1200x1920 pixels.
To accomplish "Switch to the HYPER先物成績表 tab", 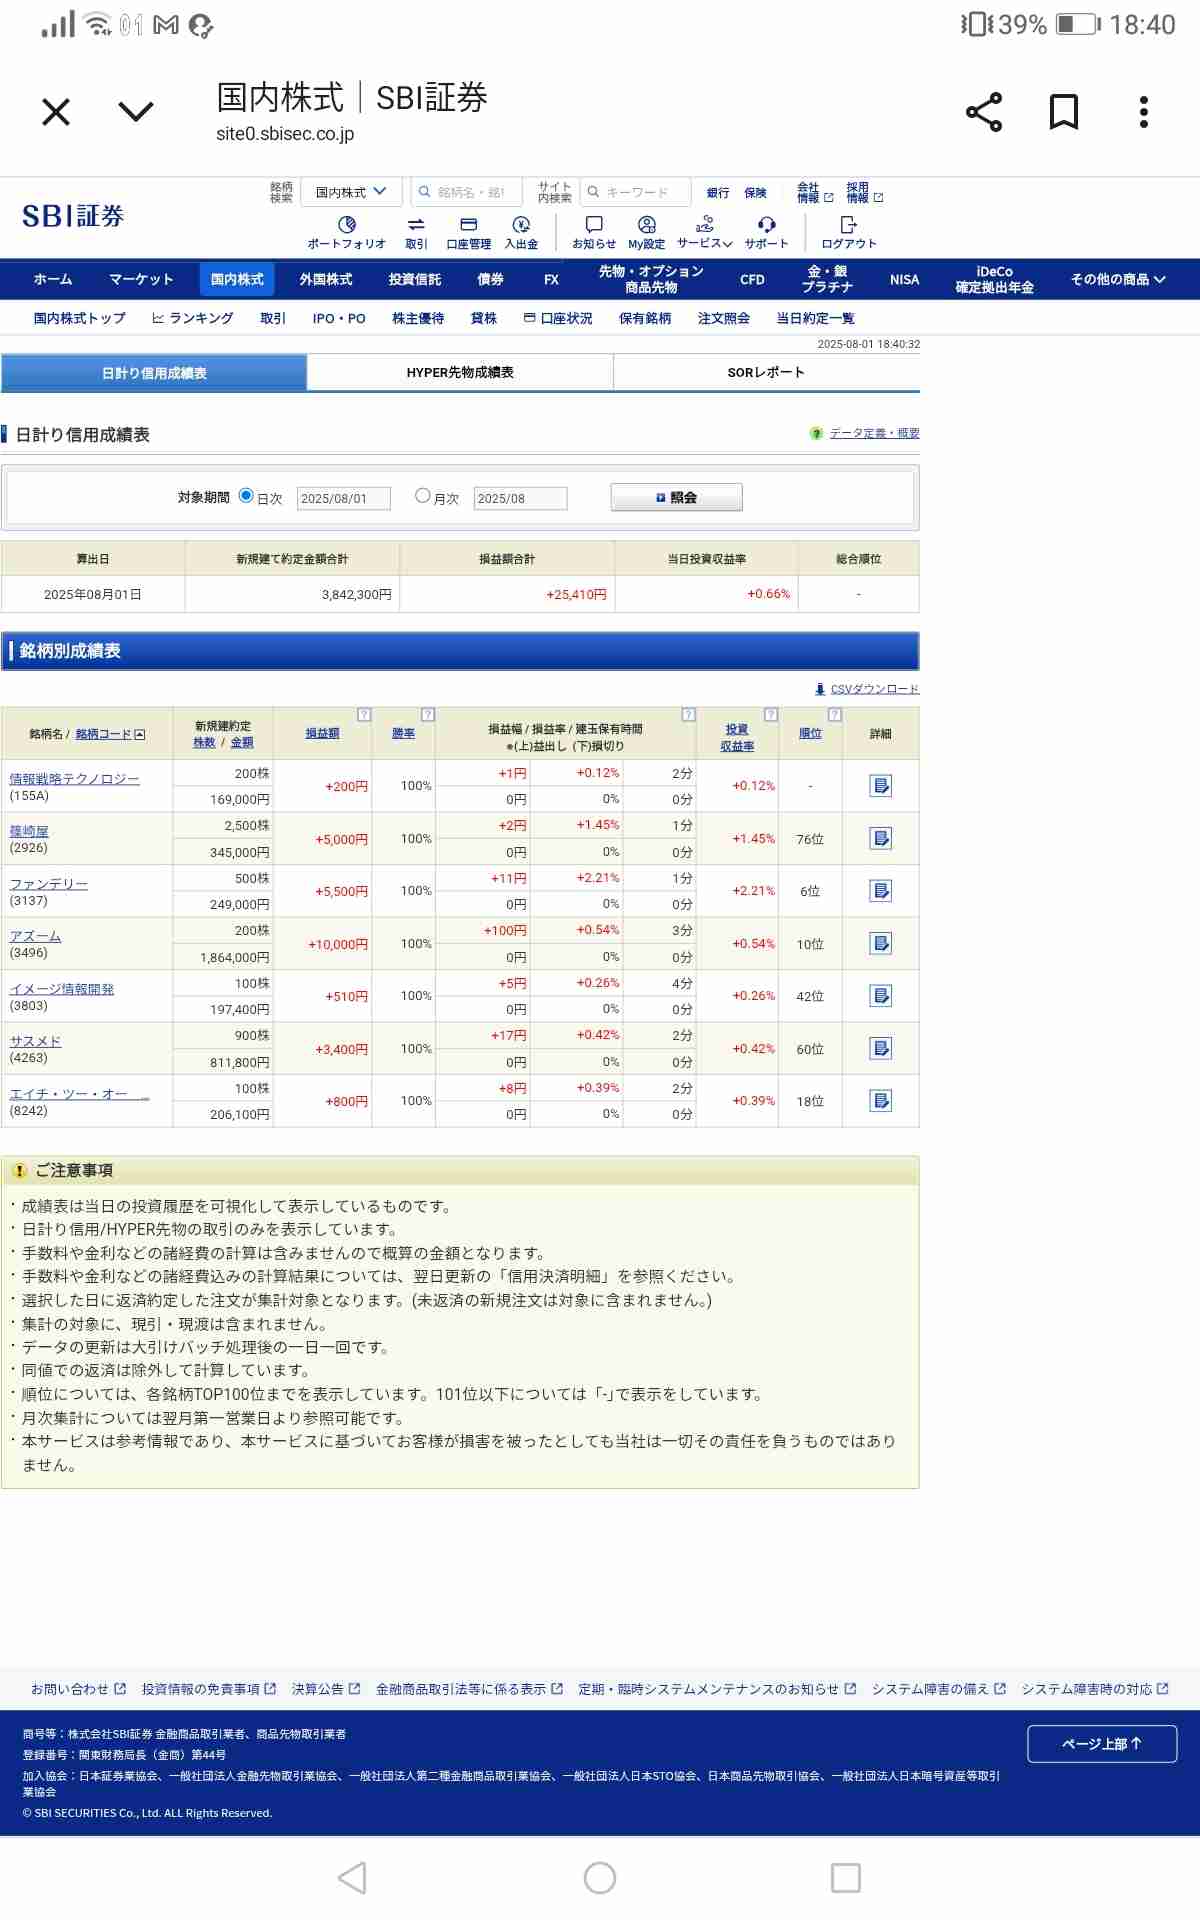I will [x=460, y=372].
